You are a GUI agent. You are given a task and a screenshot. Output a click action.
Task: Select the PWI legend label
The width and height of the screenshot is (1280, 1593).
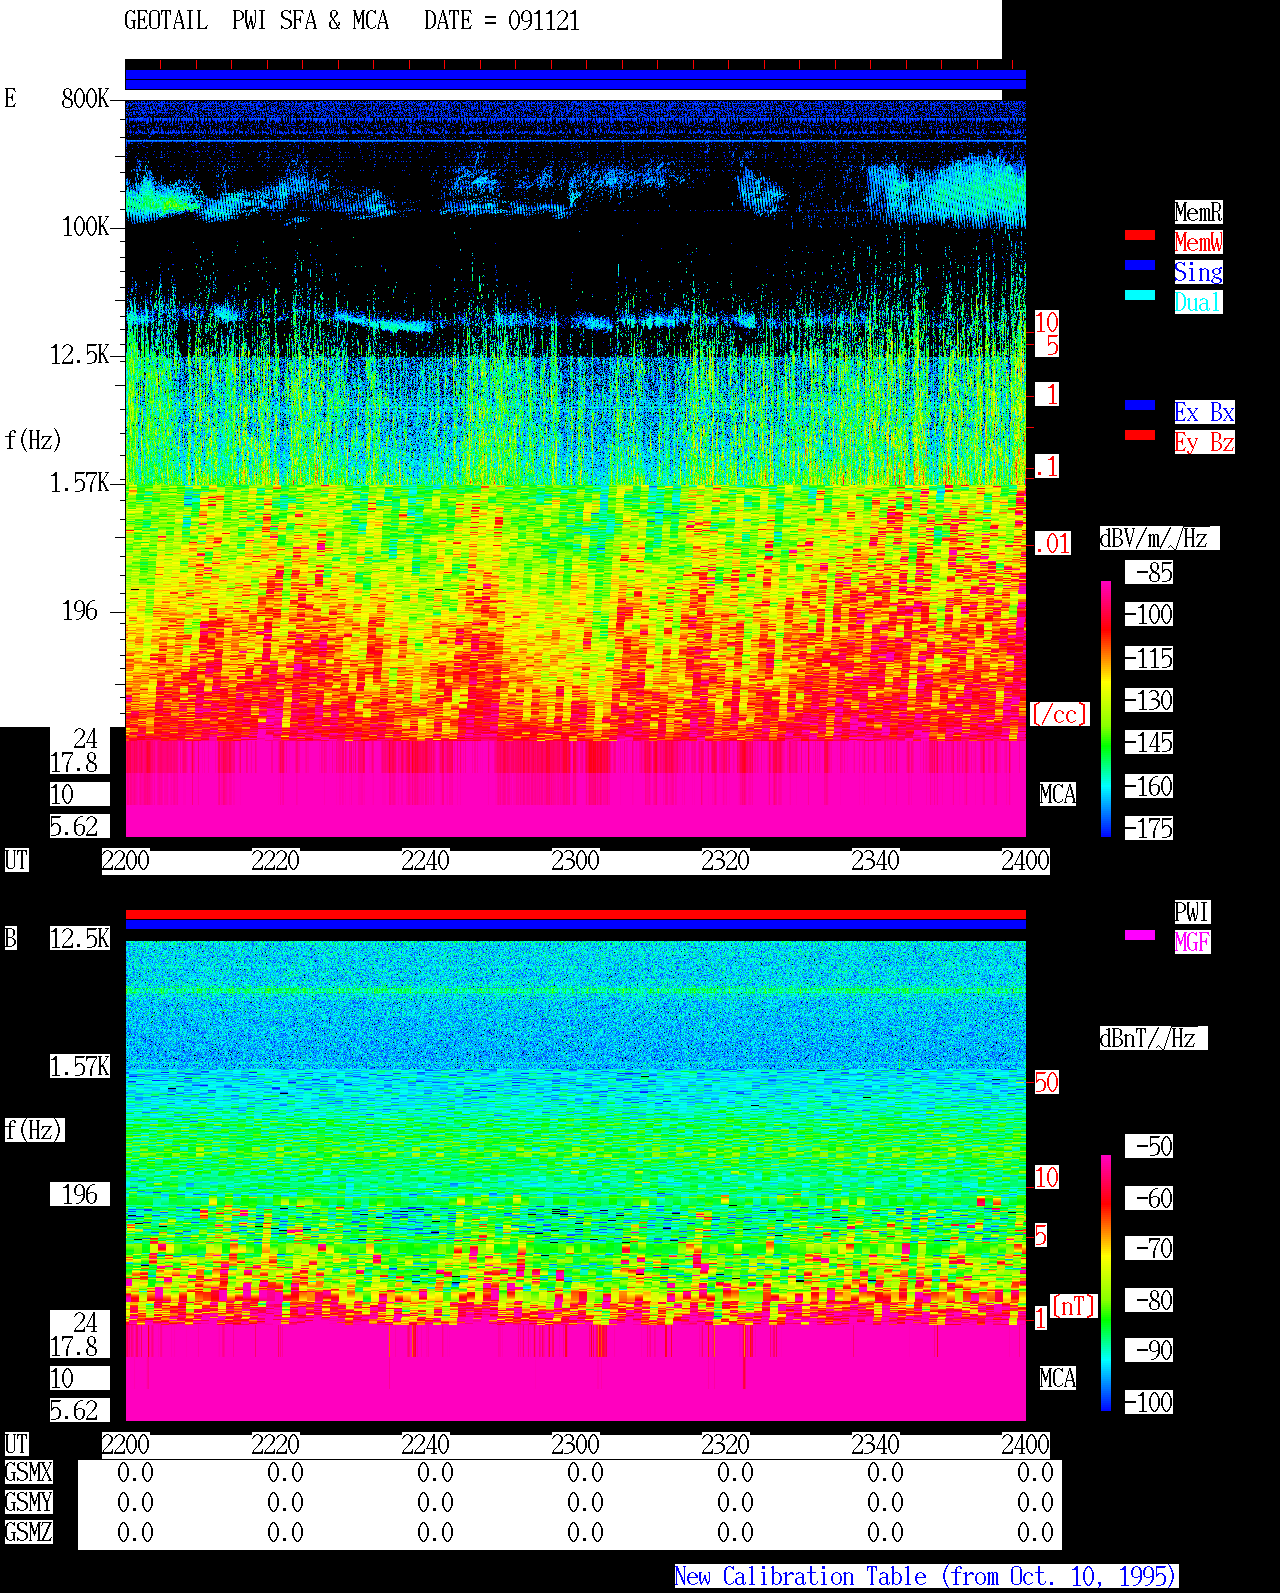1192,912
